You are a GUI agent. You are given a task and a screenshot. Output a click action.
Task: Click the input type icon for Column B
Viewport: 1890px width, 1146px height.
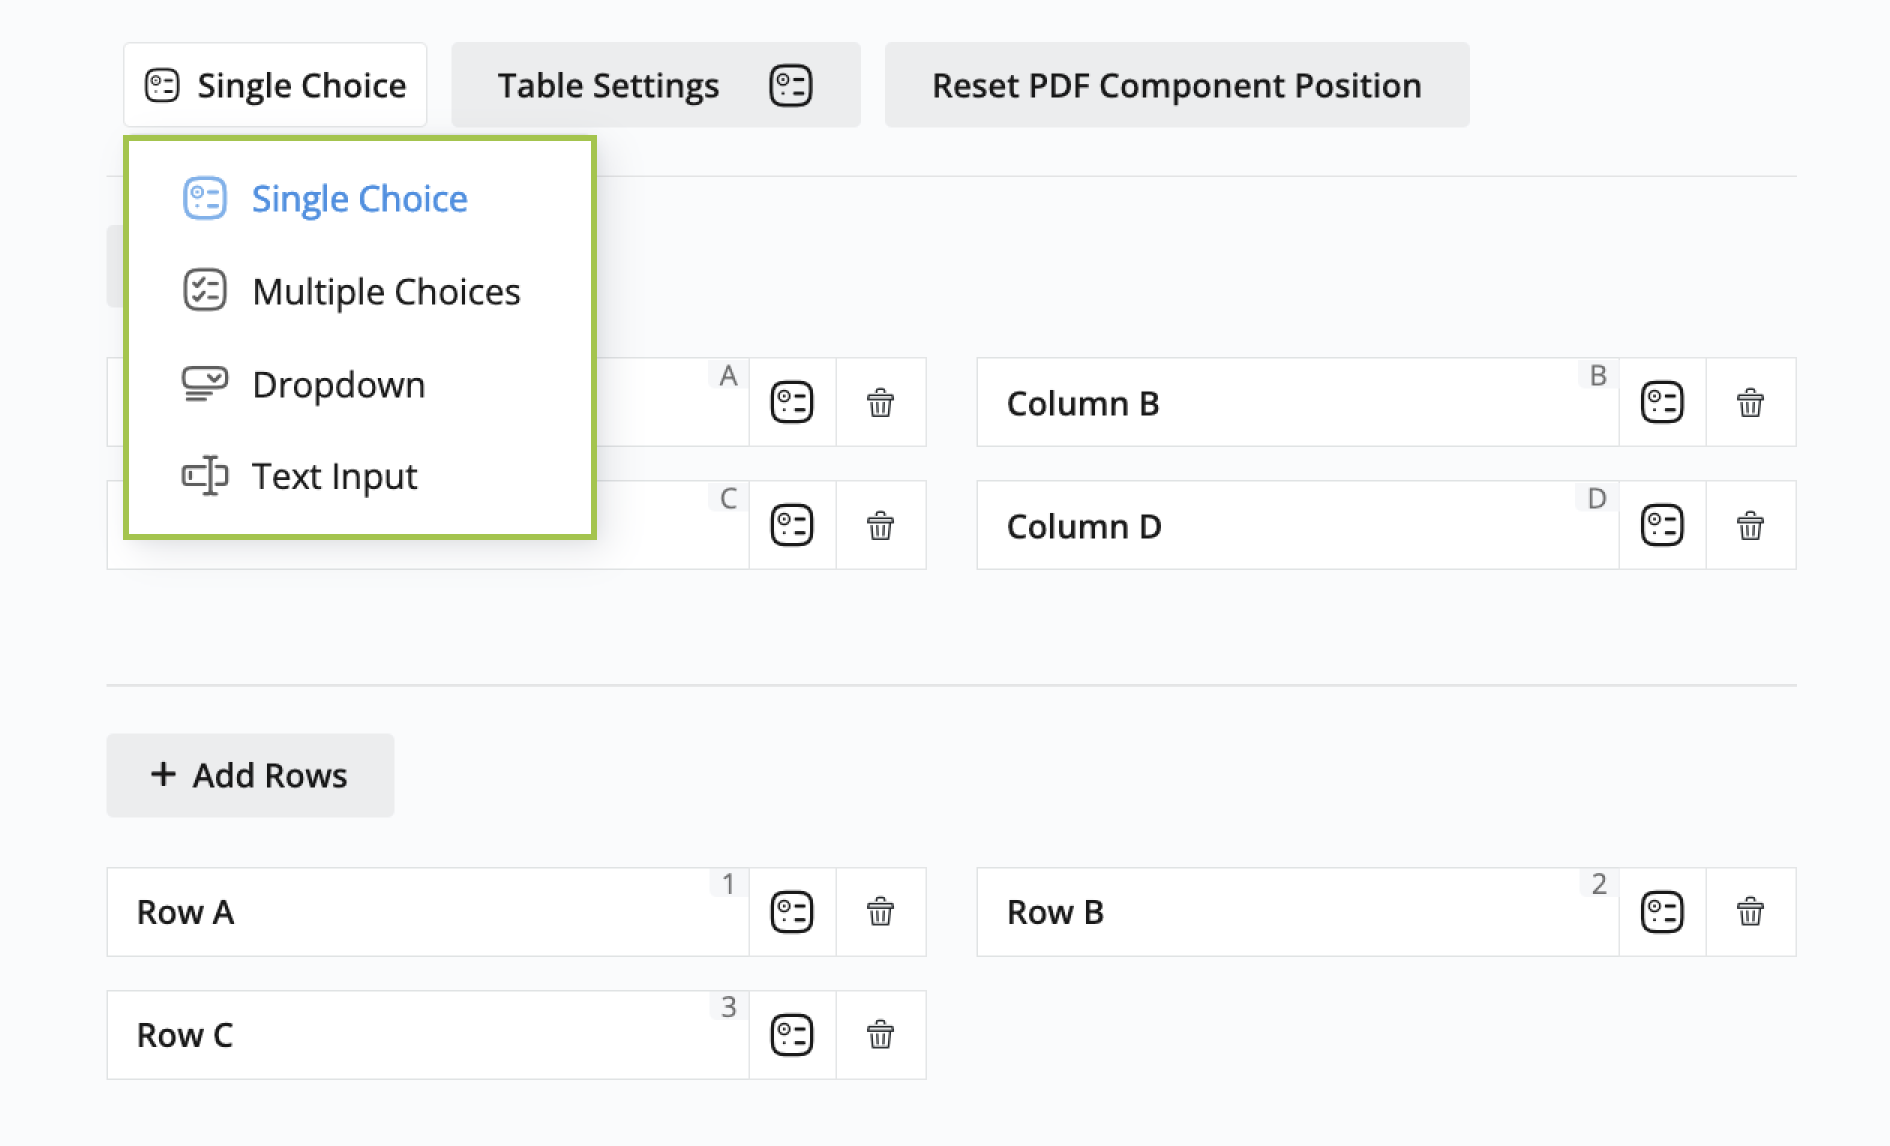[1662, 403]
